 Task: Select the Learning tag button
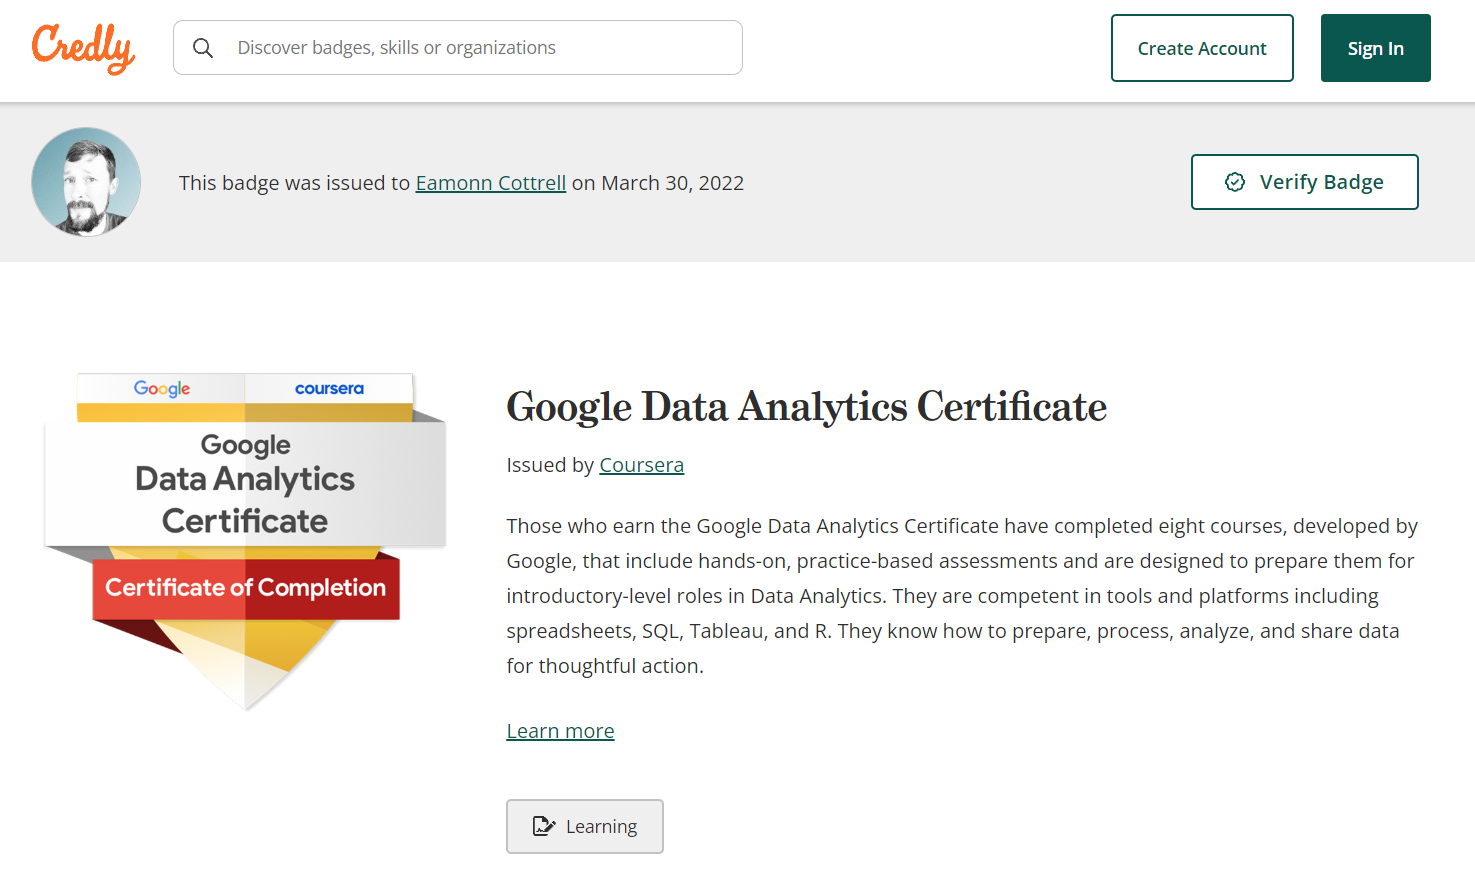(585, 826)
